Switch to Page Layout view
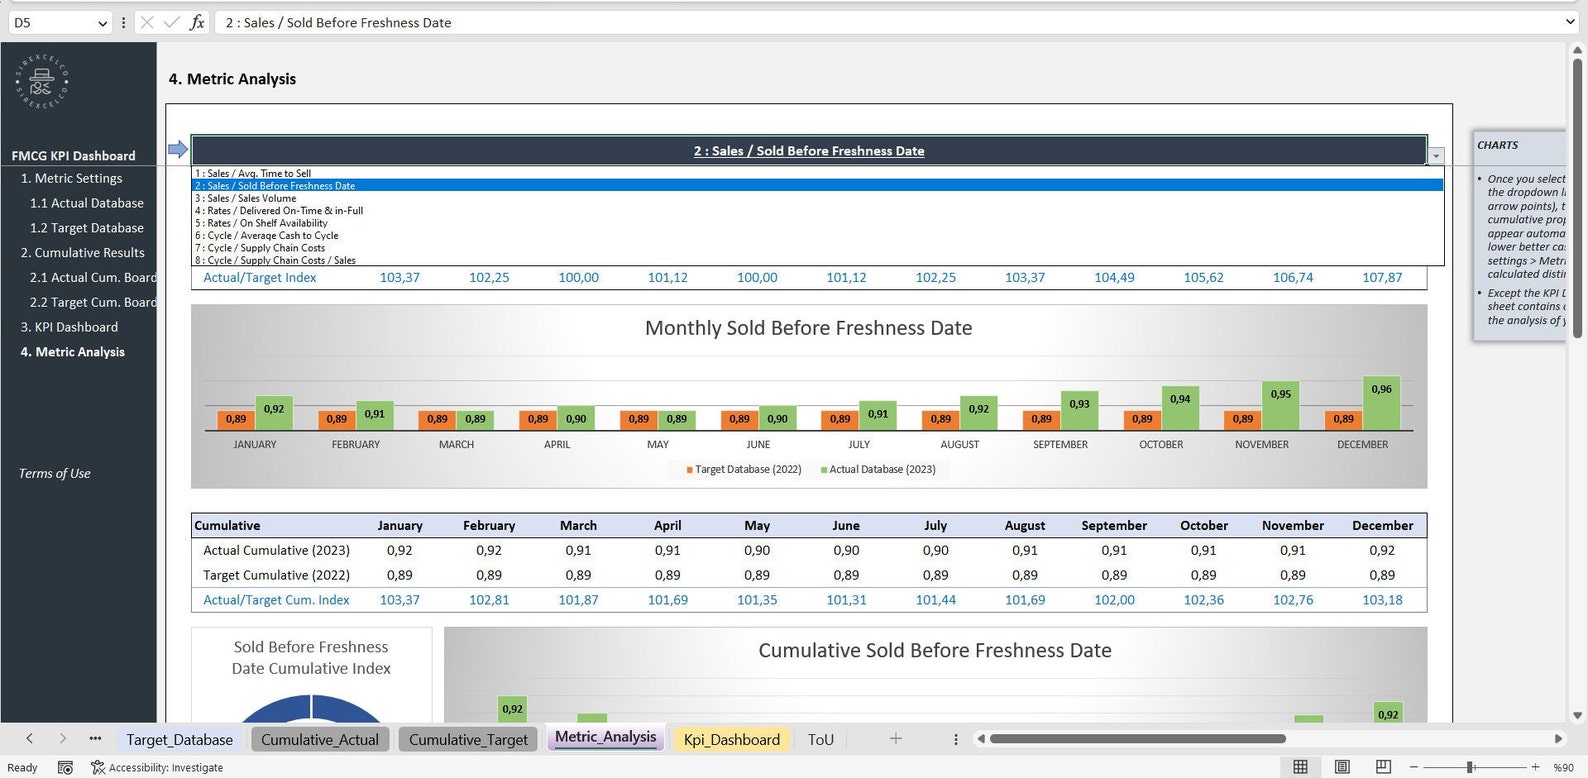This screenshot has height=778, width=1588. tap(1342, 767)
